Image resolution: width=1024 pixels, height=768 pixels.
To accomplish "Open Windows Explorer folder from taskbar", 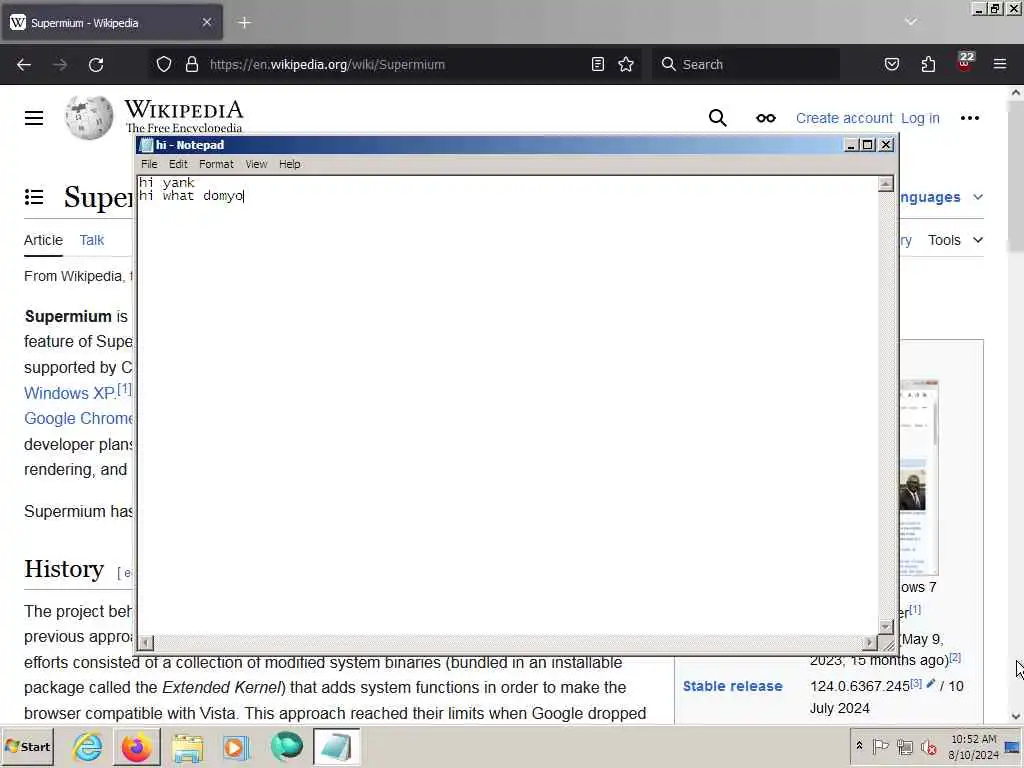I will pos(187,748).
